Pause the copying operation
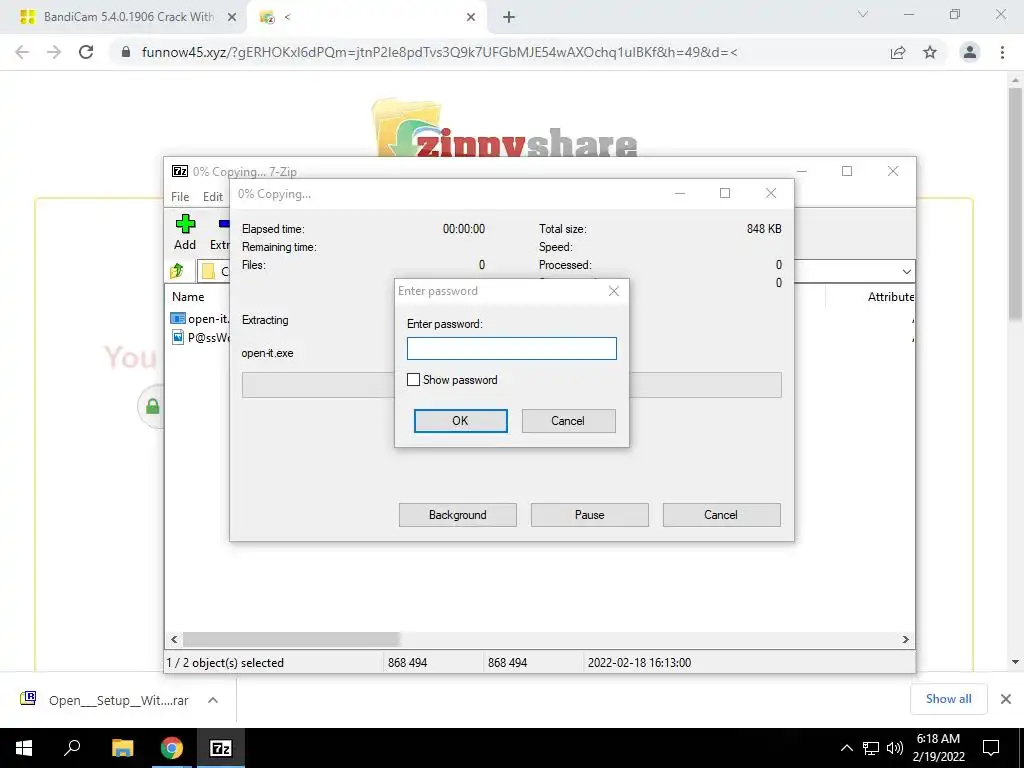 pyautogui.click(x=590, y=515)
